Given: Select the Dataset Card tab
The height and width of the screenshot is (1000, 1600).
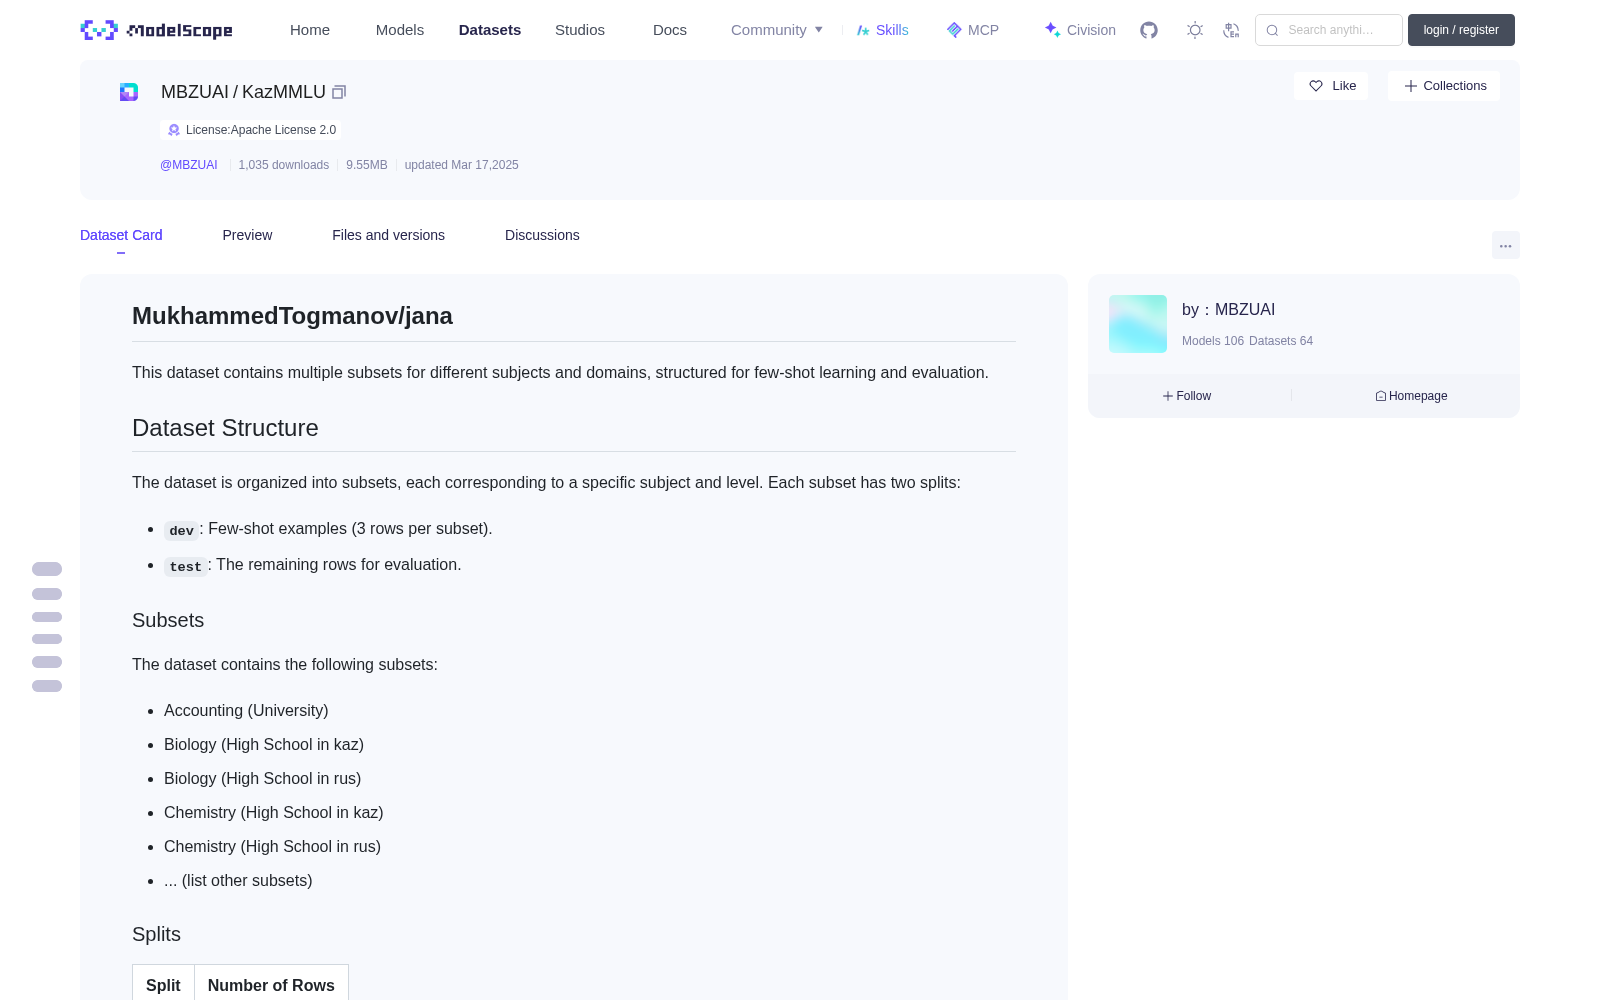Looking at the screenshot, I should [121, 235].
